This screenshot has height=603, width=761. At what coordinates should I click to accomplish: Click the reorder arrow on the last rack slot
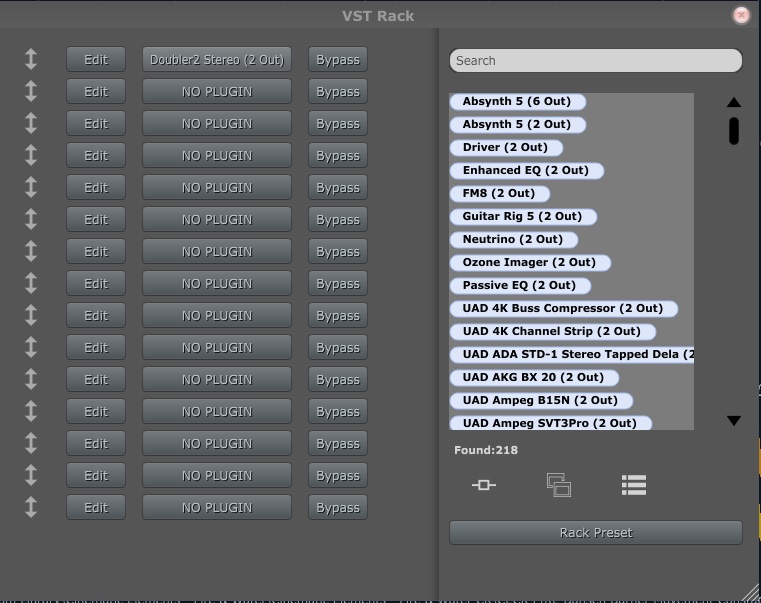point(31,507)
